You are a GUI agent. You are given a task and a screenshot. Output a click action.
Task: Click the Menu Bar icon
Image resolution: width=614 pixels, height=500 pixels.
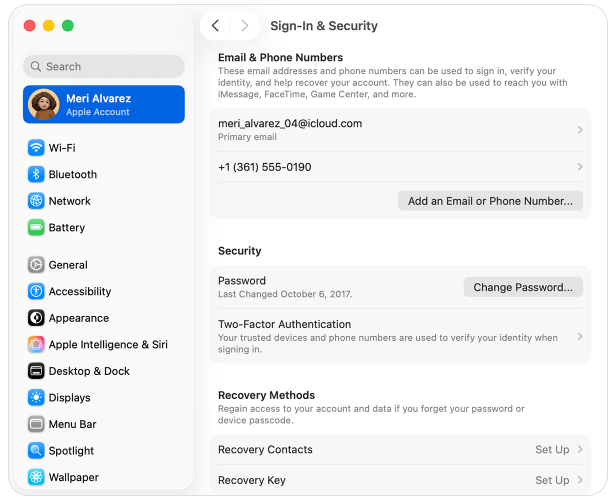pos(36,424)
